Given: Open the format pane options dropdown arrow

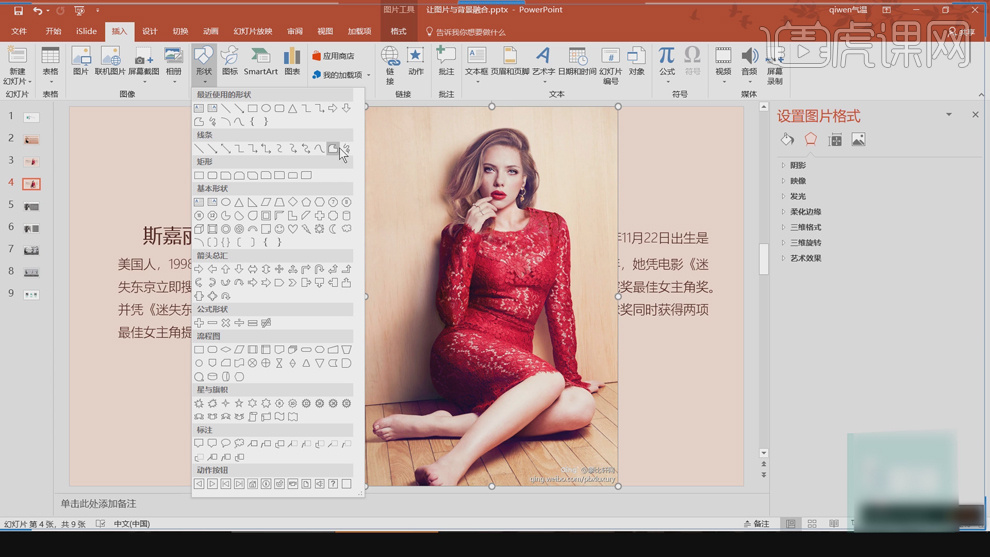Looking at the screenshot, I should (949, 115).
